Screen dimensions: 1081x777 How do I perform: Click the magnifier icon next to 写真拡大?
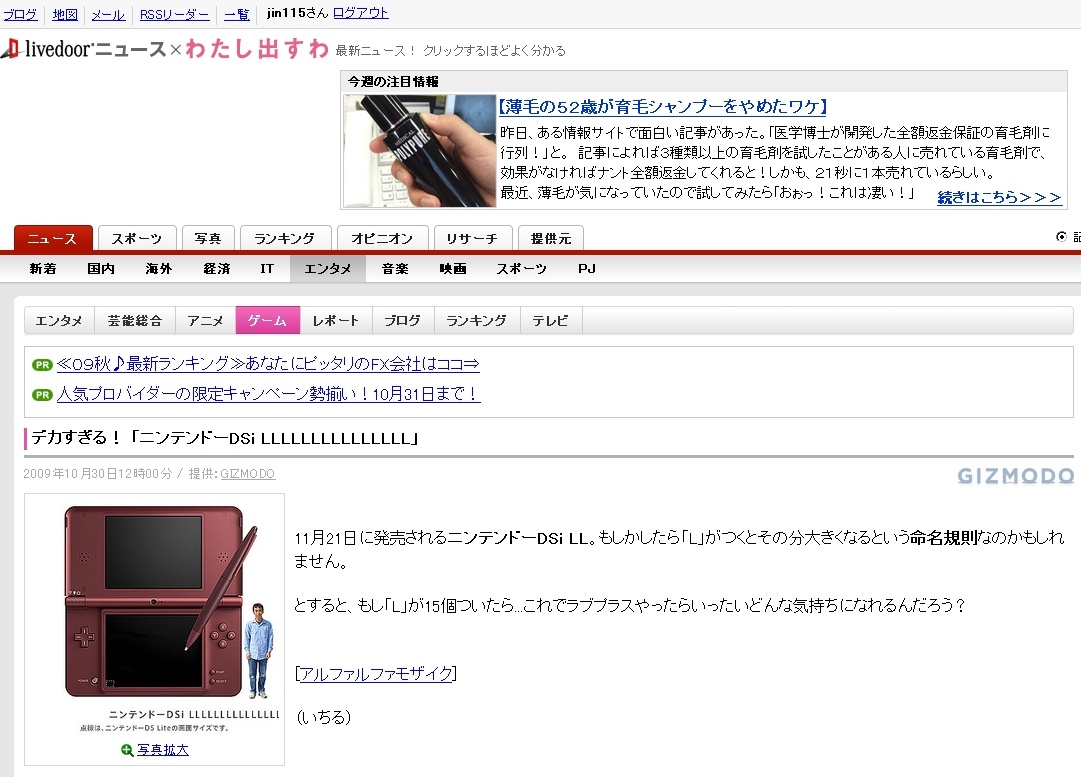click(127, 750)
